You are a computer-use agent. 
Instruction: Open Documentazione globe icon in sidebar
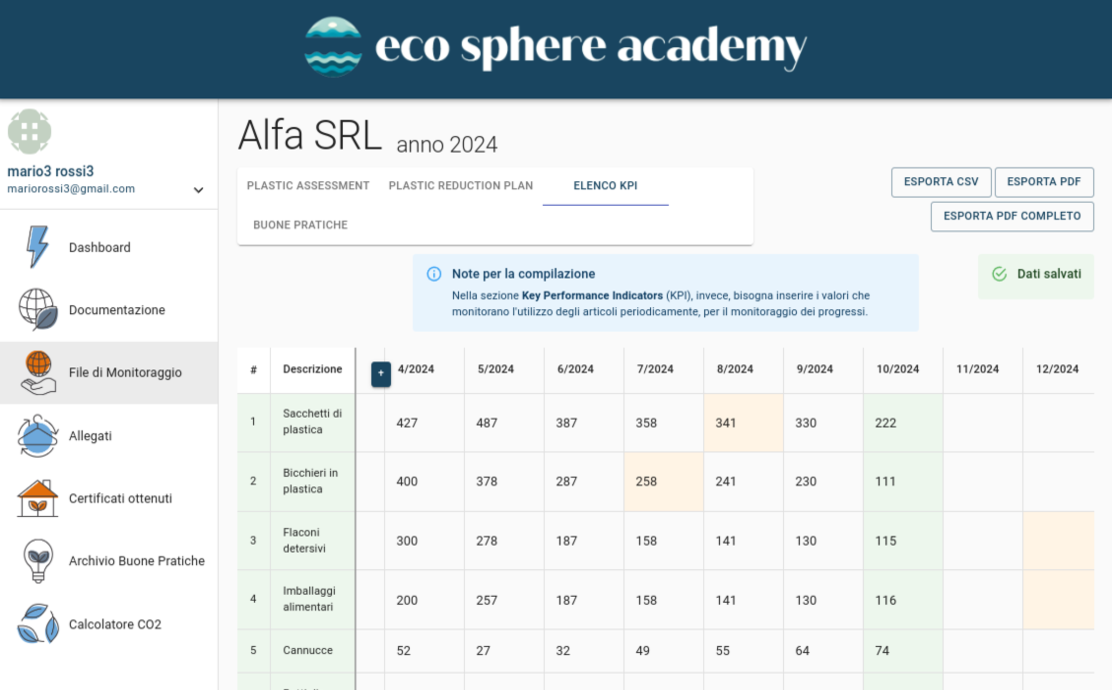point(38,310)
